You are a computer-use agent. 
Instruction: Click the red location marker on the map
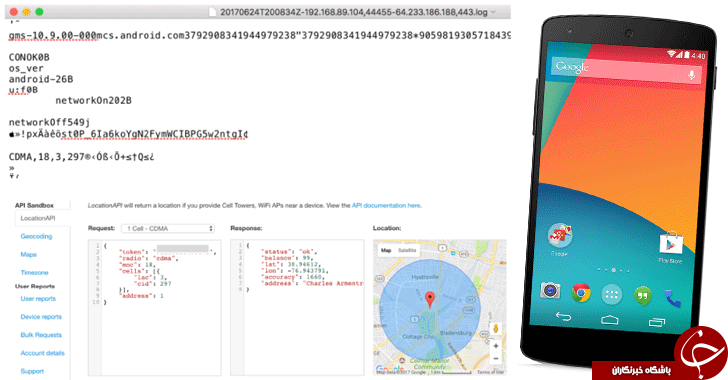pyautogui.click(x=430, y=300)
